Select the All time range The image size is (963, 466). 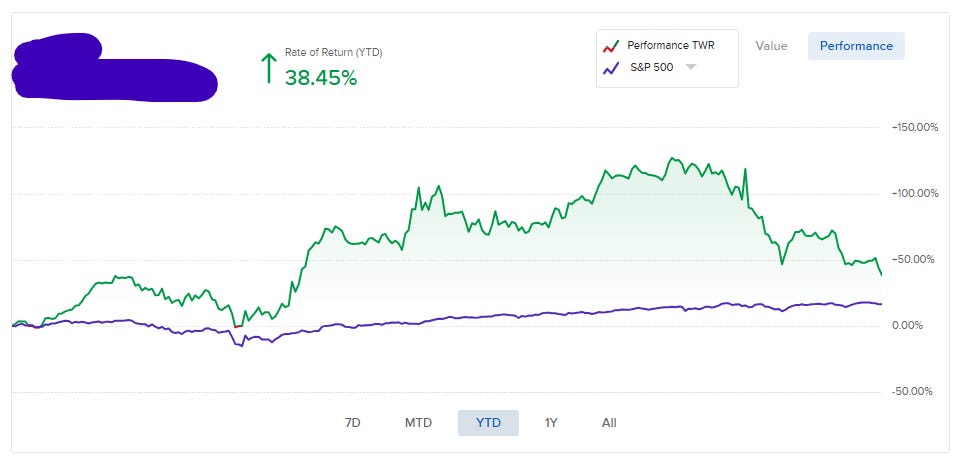pos(609,423)
